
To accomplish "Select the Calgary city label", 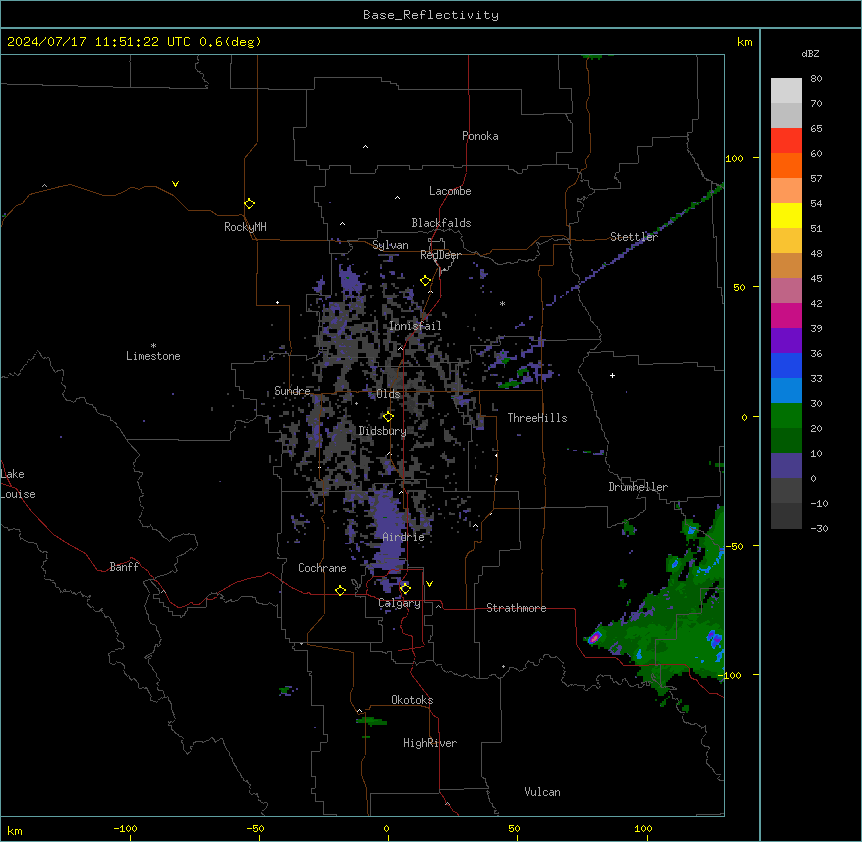I will point(399,603).
